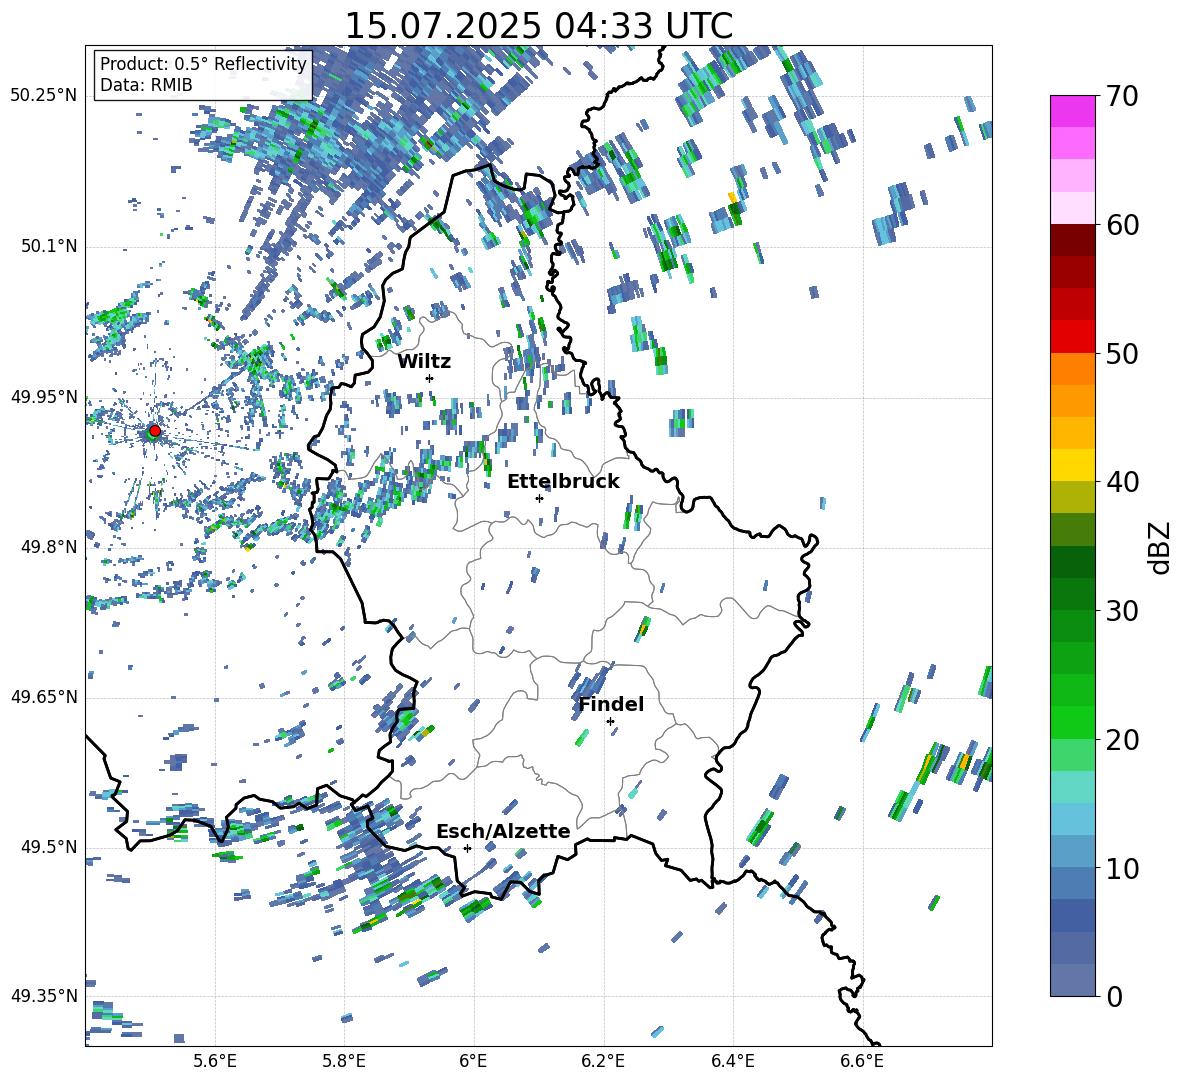Click the Data: RMIB text
Viewport: 1184px width, 1081px height.
click(x=146, y=85)
